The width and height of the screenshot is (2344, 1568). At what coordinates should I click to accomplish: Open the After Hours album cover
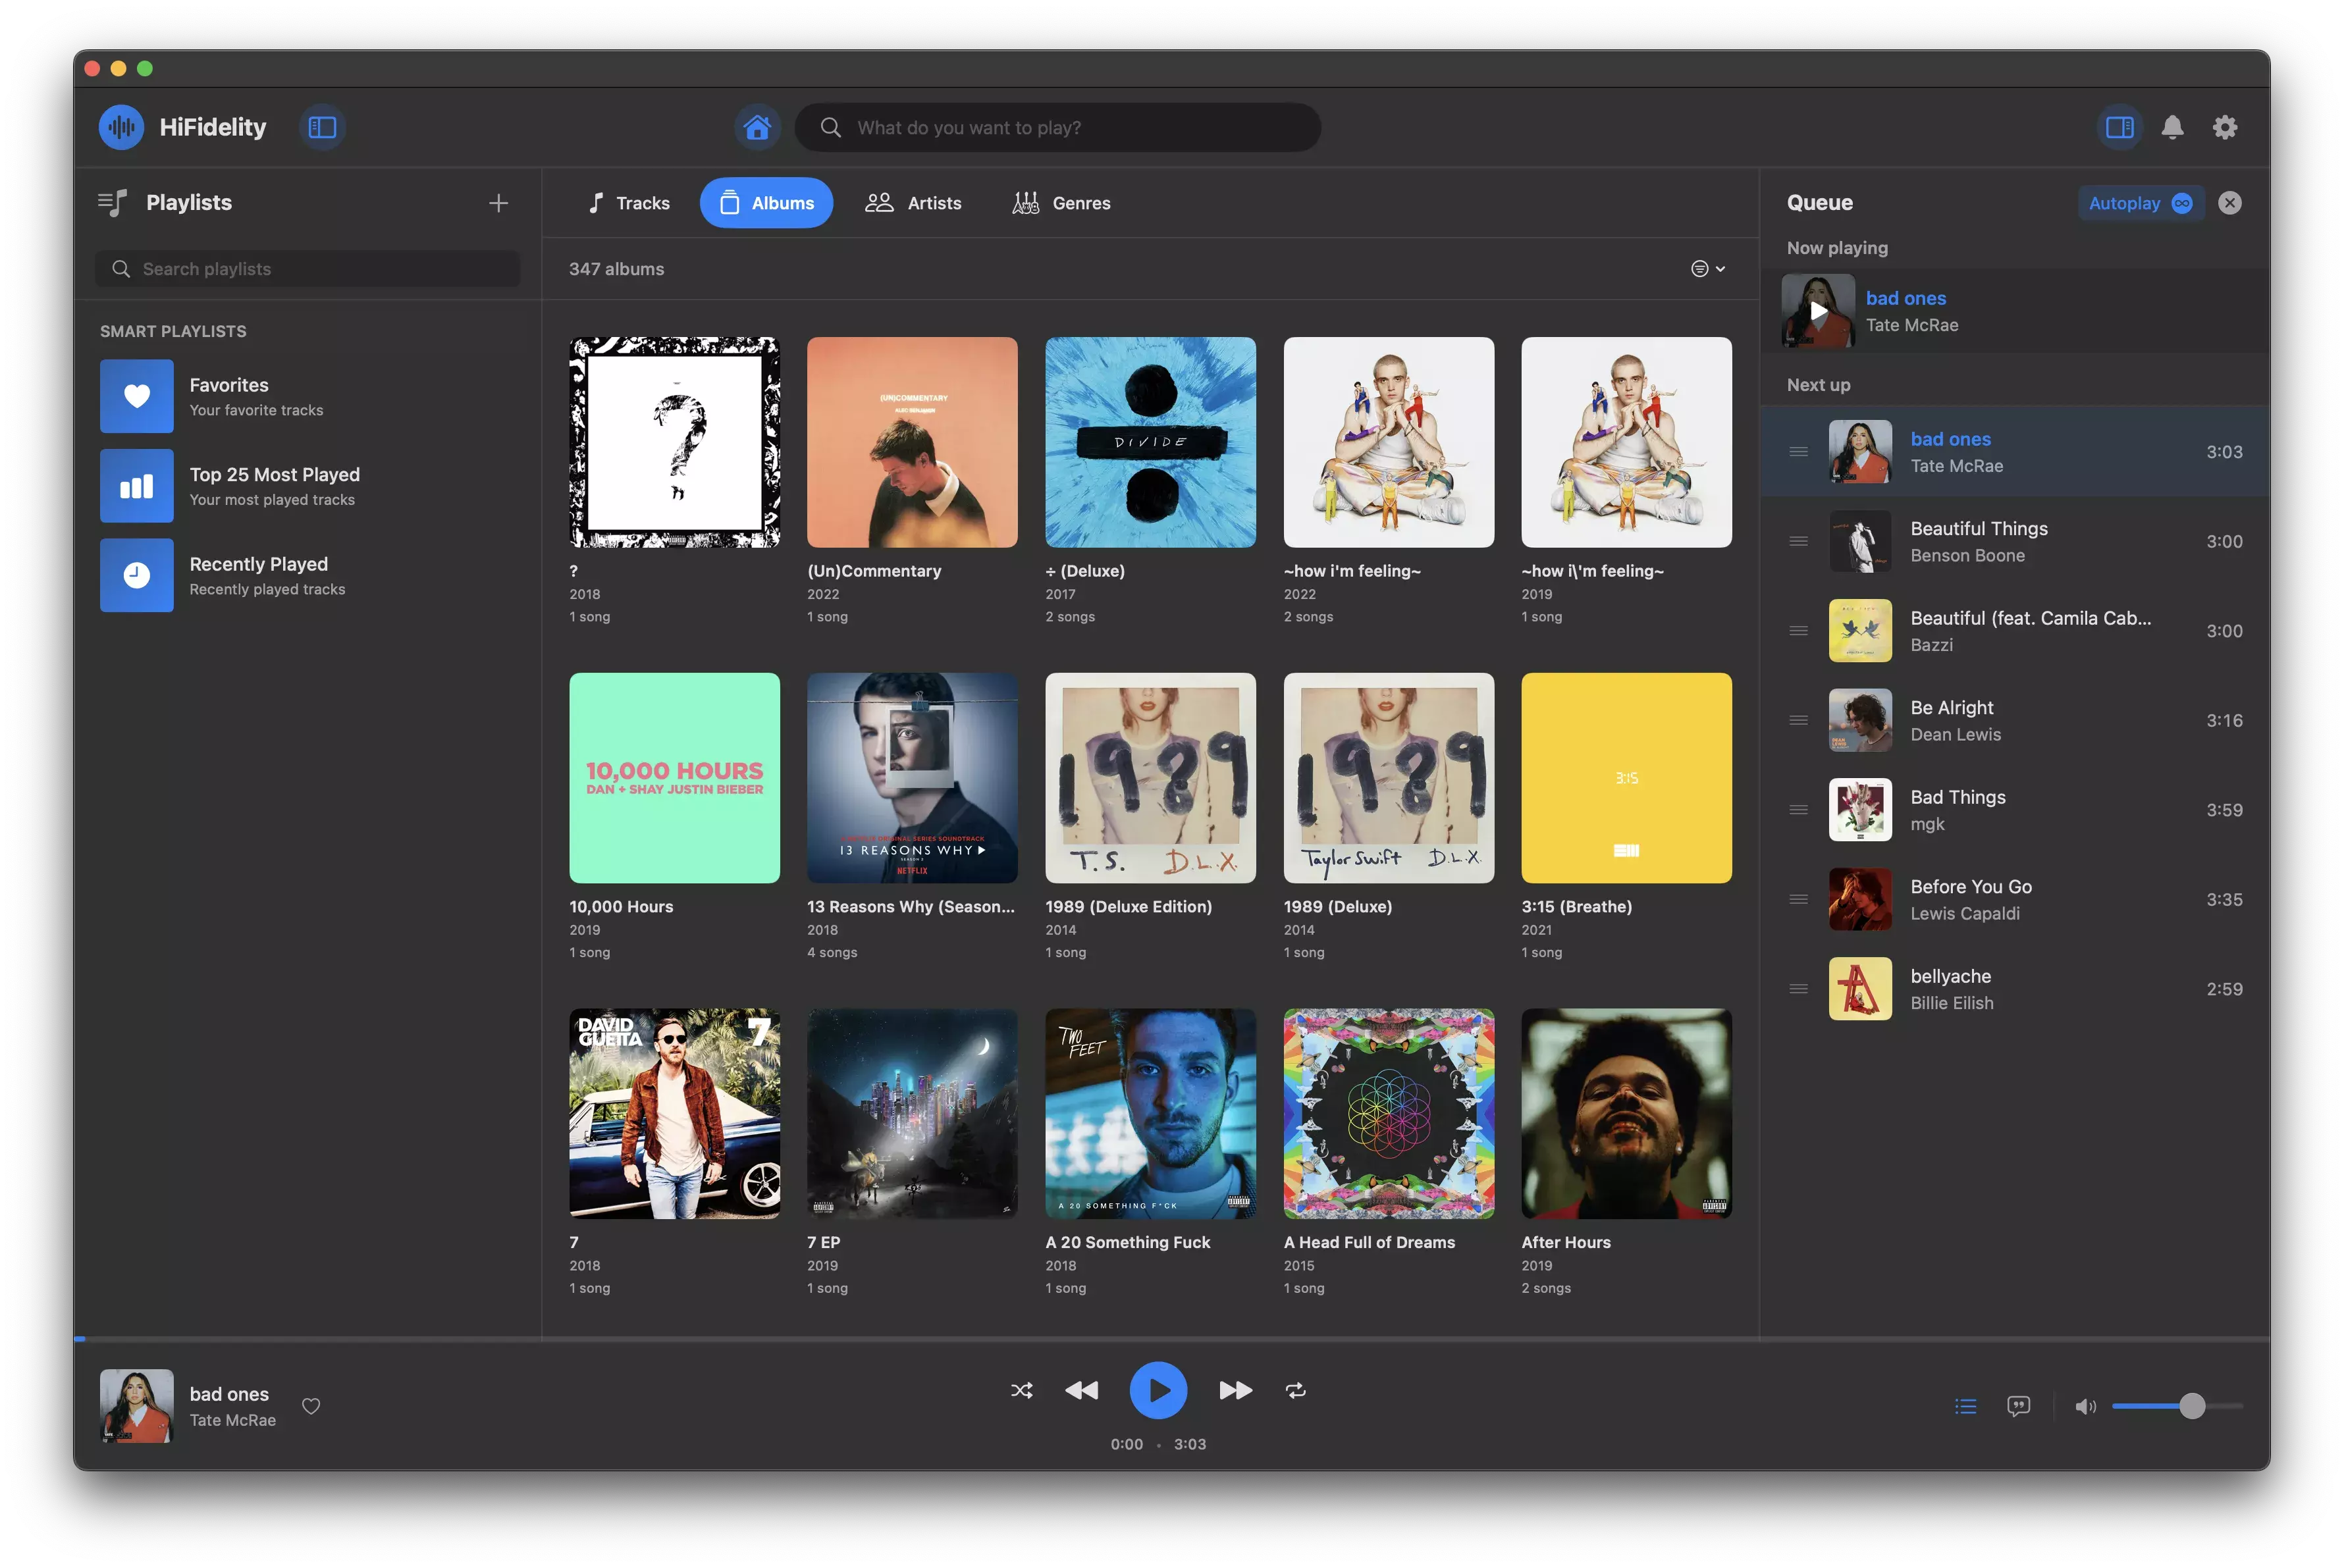[x=1626, y=1113]
